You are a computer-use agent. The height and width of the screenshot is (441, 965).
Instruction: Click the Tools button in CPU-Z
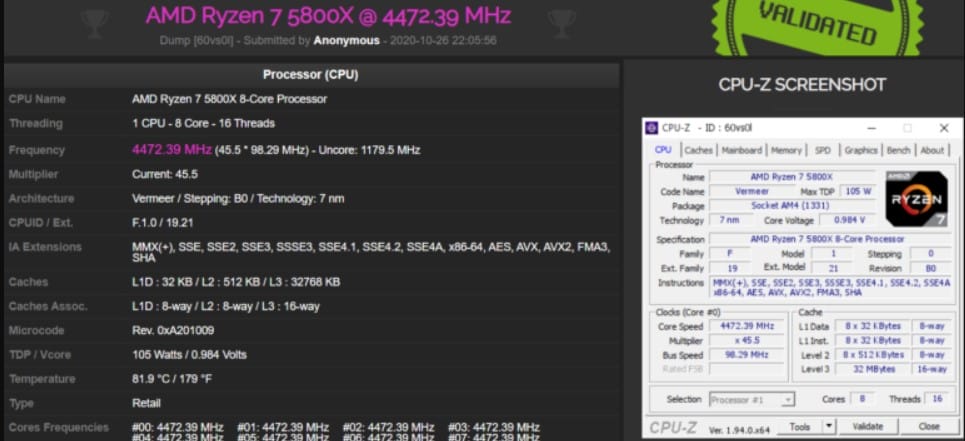tap(799, 426)
